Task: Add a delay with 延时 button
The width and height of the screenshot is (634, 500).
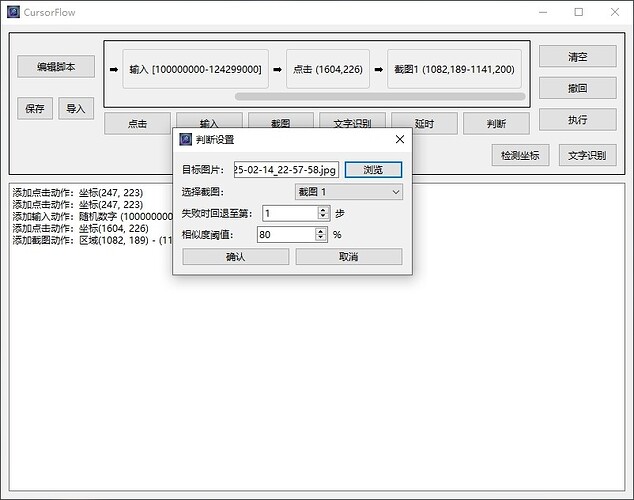Action: click(424, 123)
